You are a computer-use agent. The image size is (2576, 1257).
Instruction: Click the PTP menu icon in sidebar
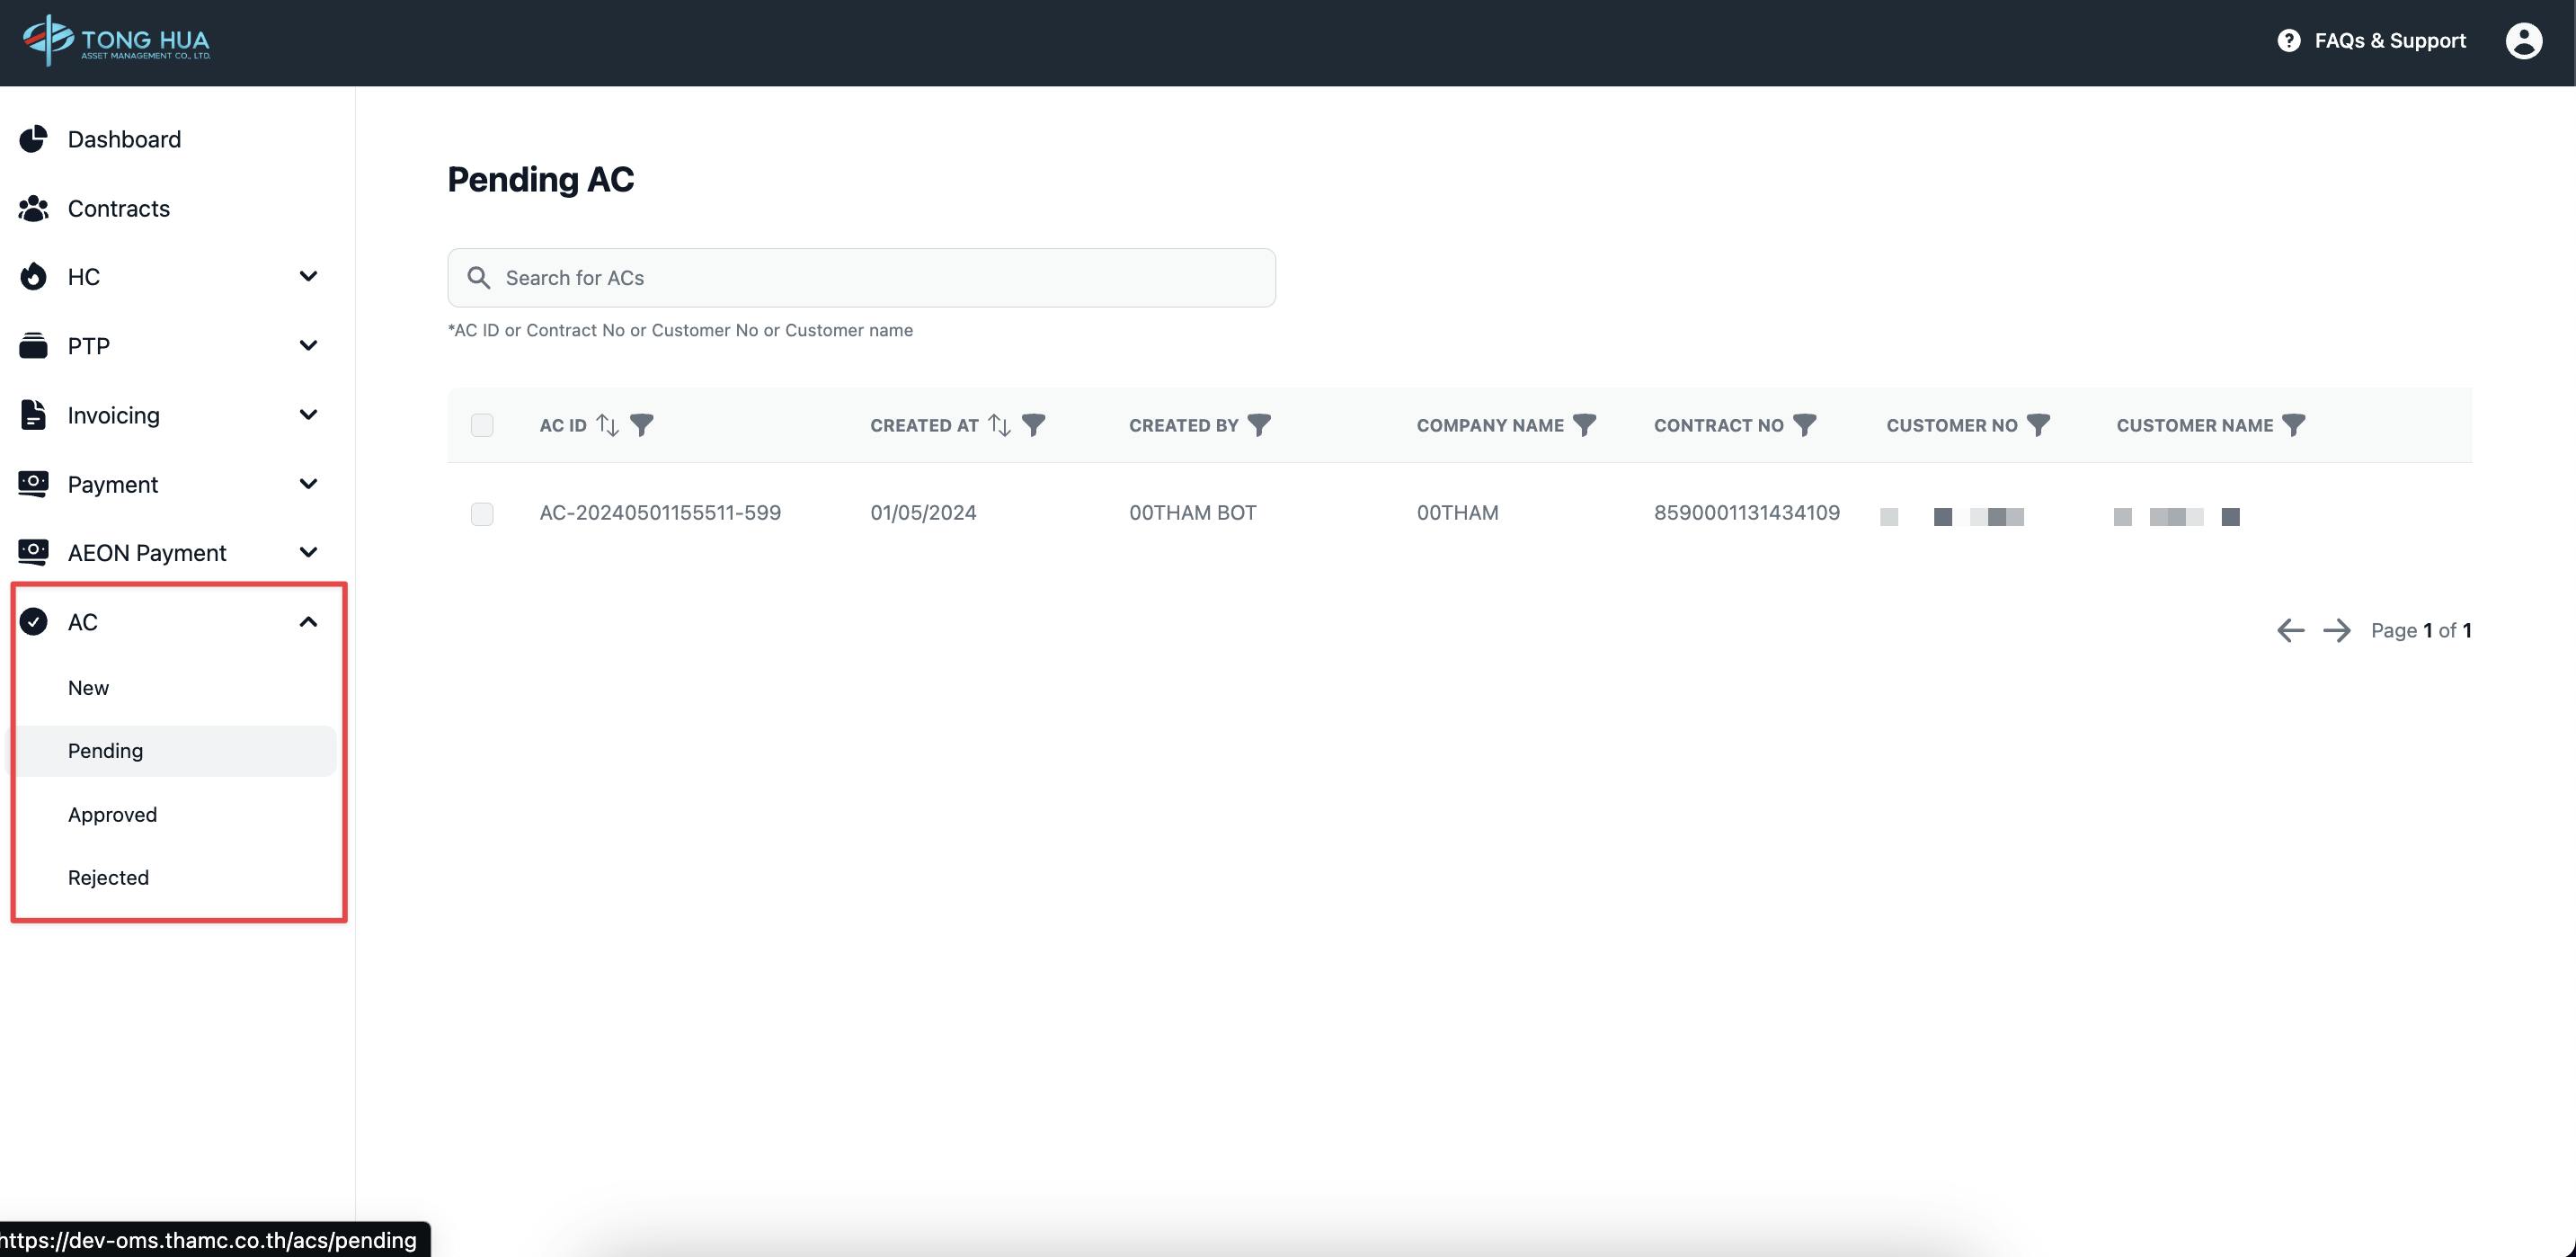click(x=31, y=347)
